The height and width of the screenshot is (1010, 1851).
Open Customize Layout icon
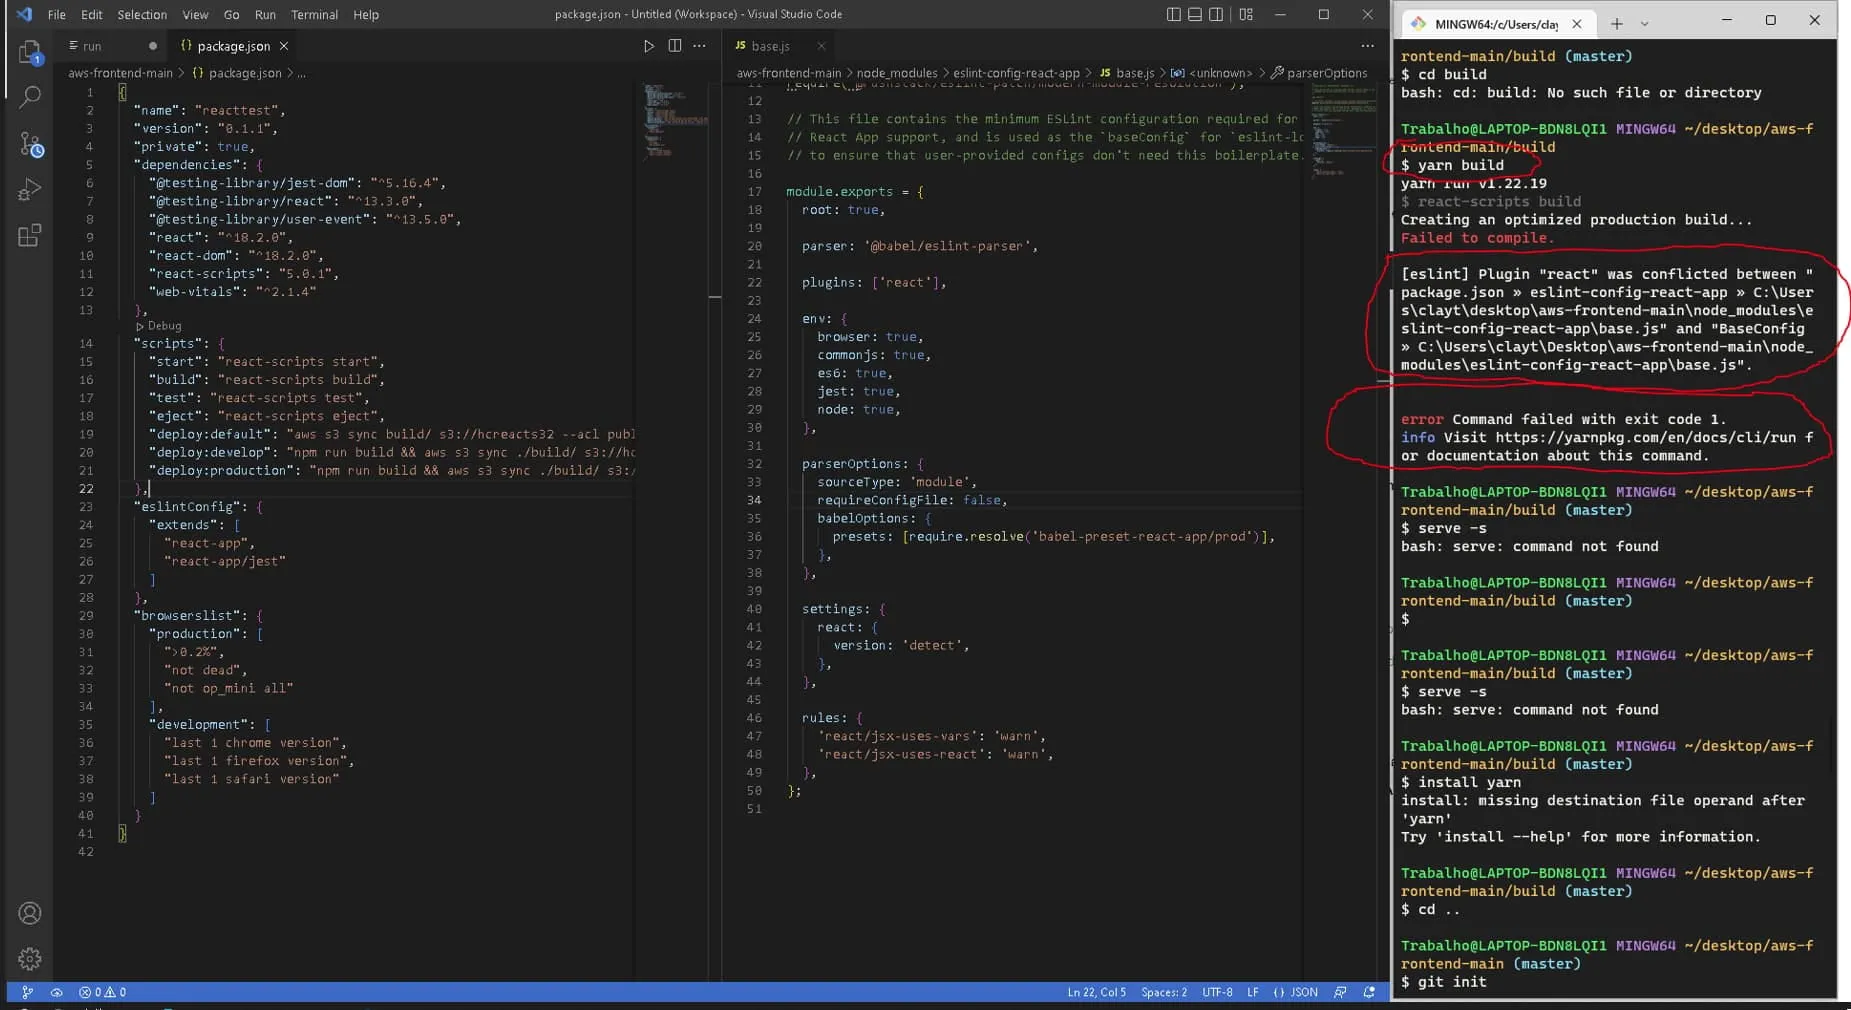tap(1246, 14)
